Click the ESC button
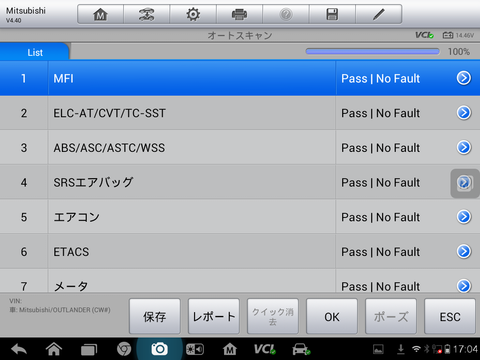The width and height of the screenshot is (480, 360). (x=450, y=316)
